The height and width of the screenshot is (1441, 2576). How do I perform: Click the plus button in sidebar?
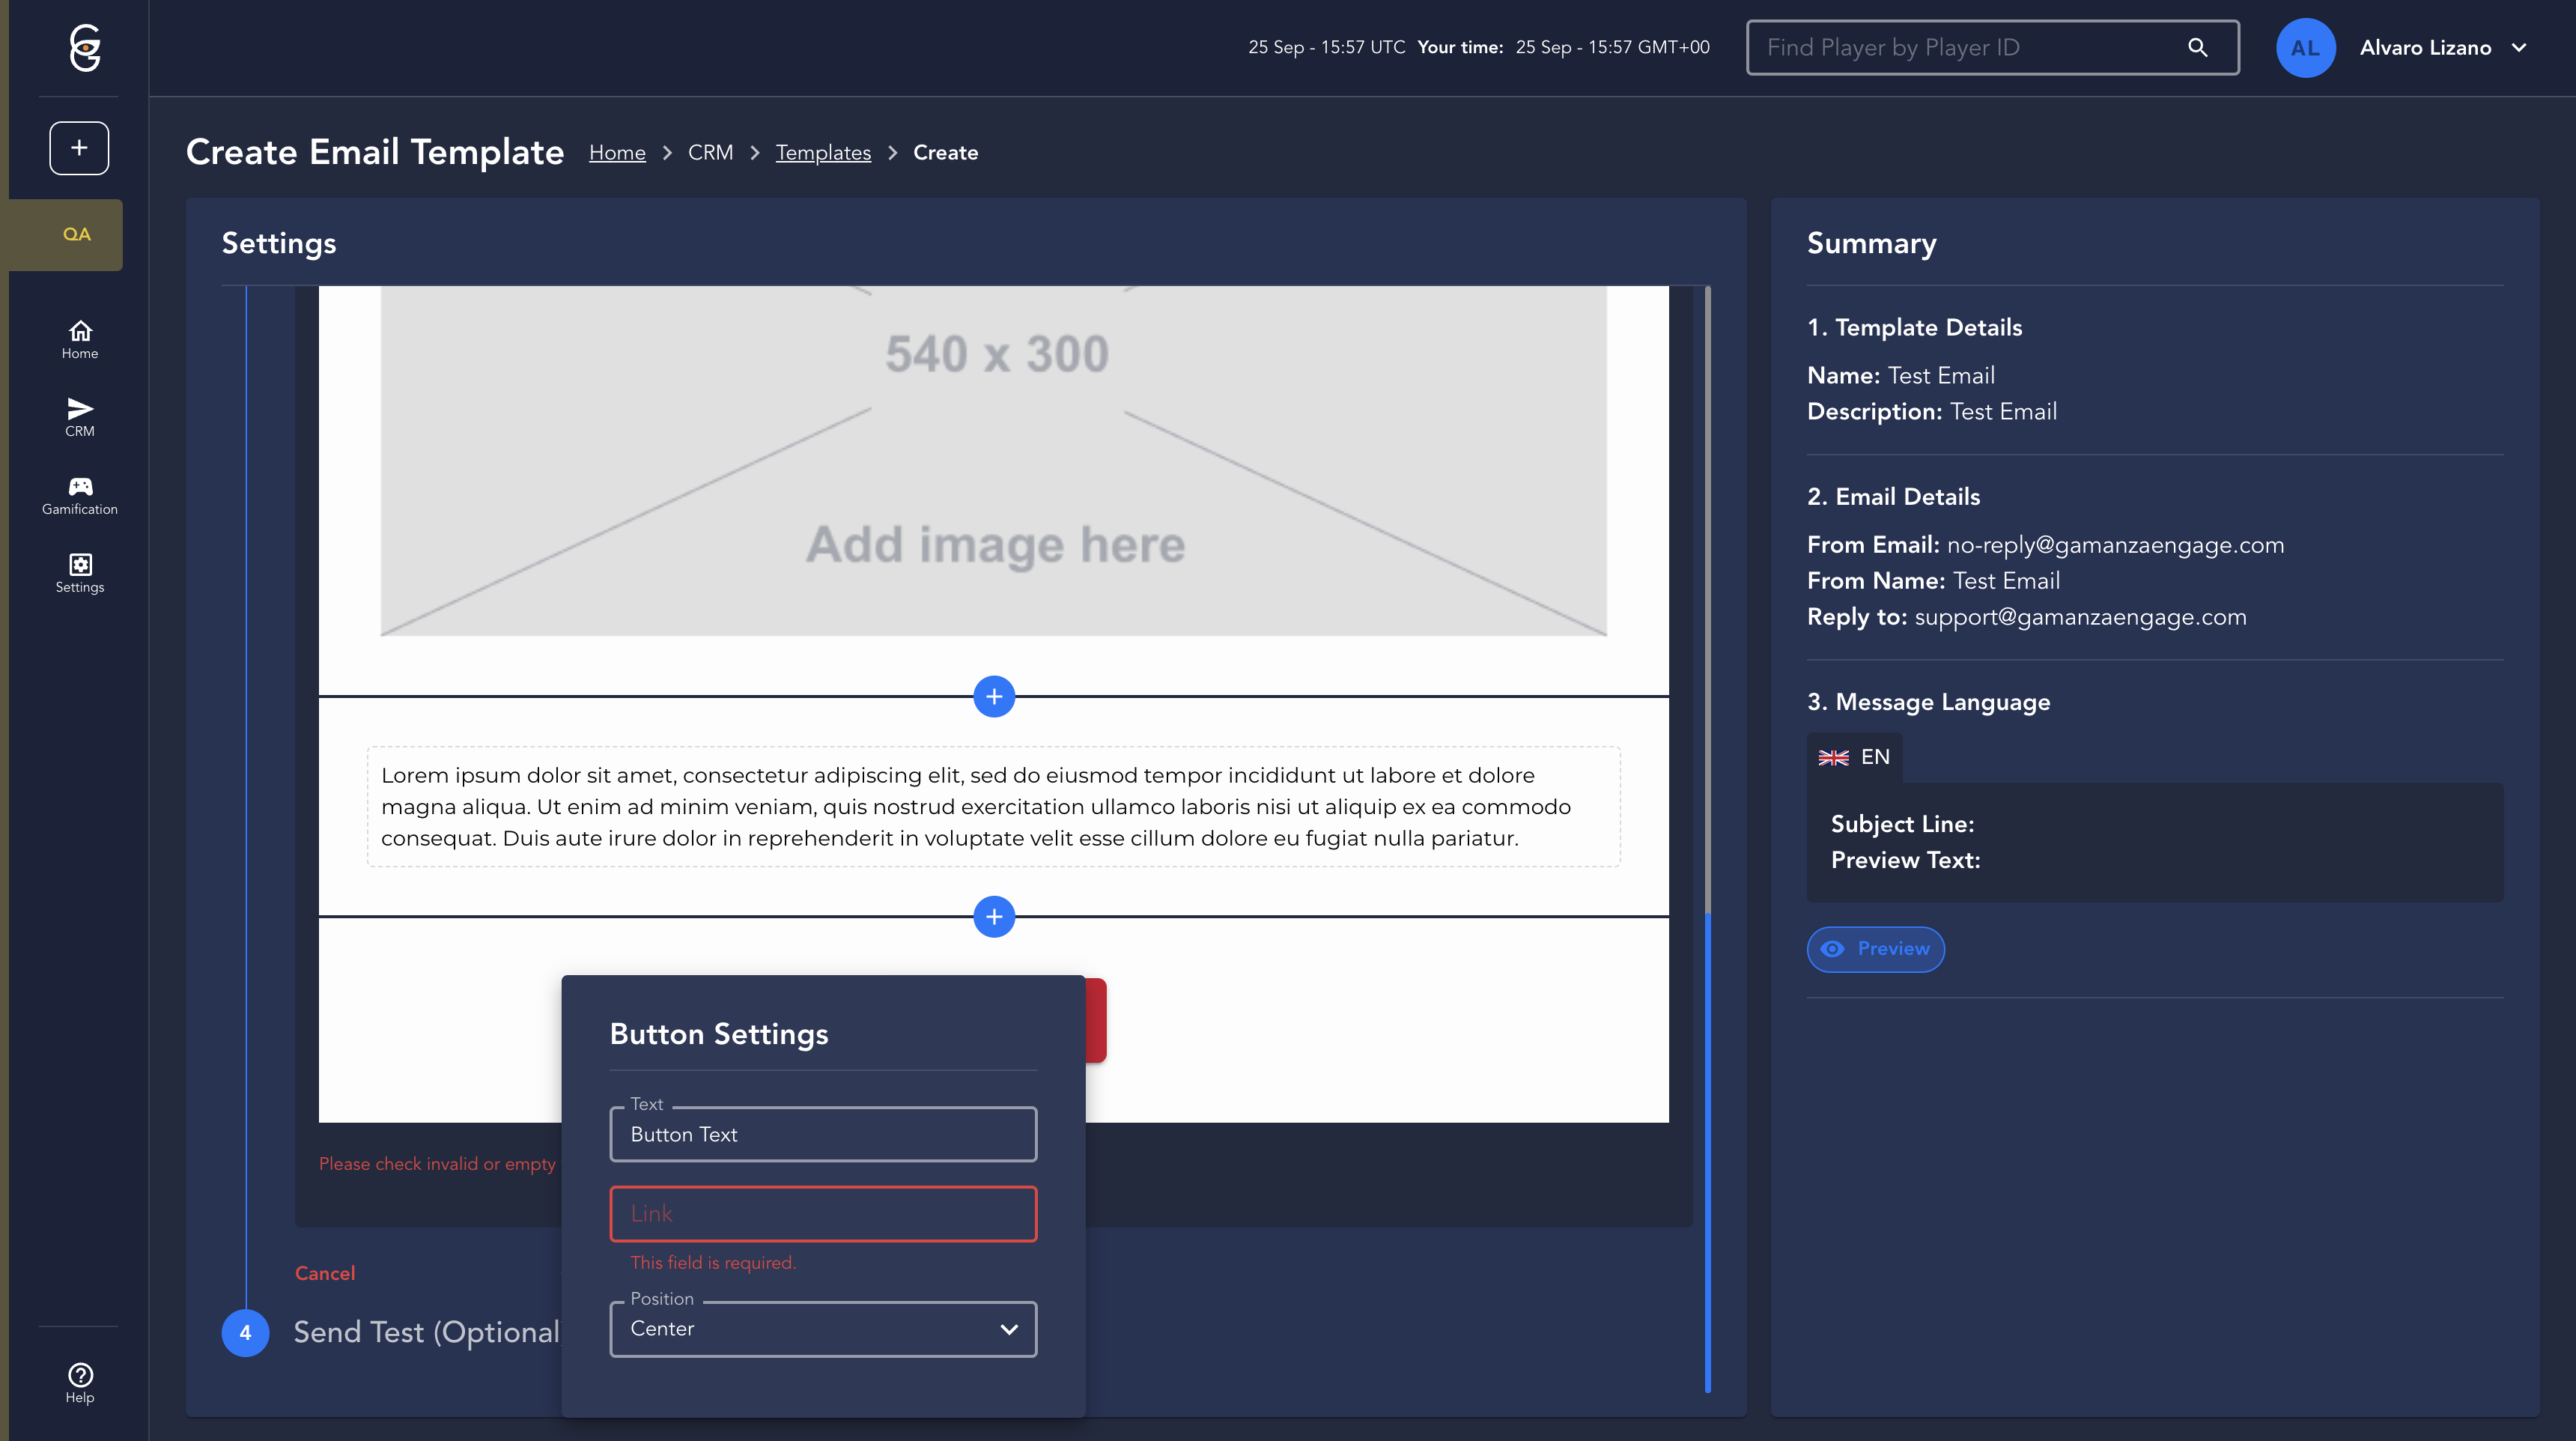tap(79, 148)
